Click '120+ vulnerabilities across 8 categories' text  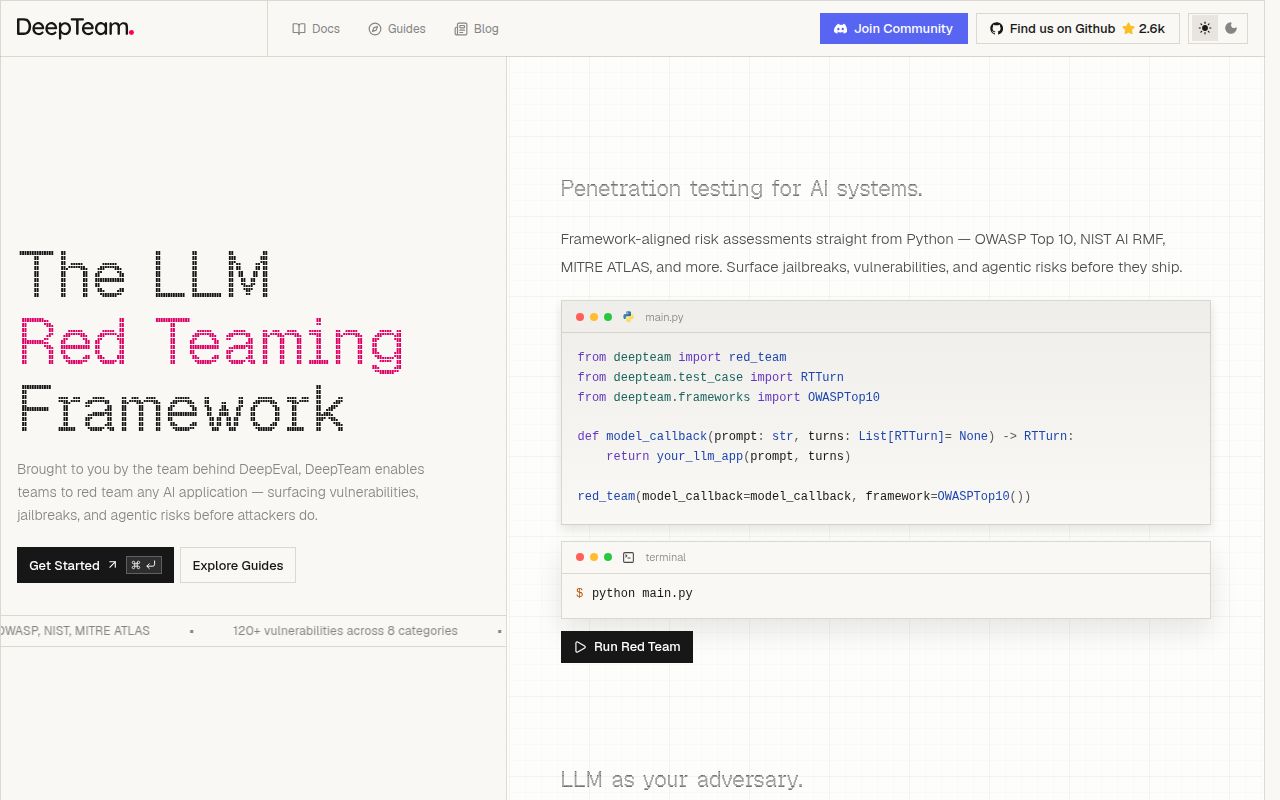345,631
